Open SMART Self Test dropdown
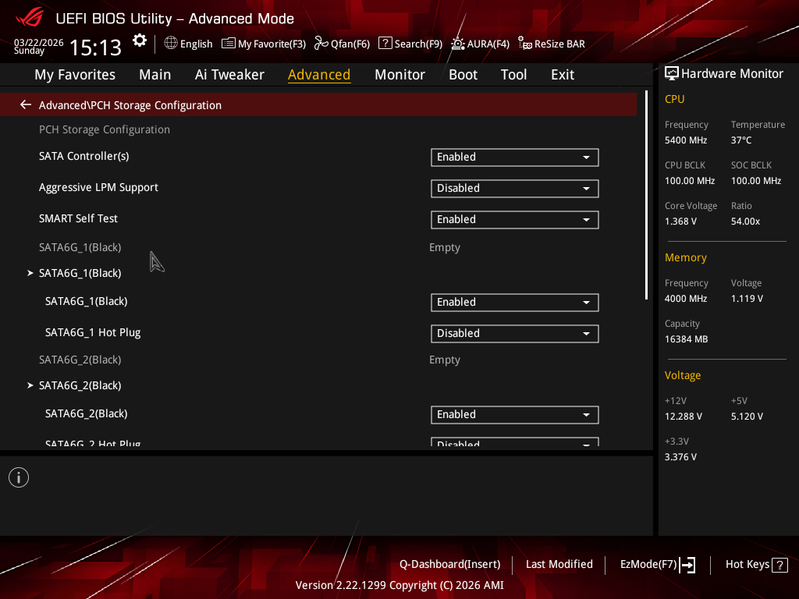 click(514, 220)
